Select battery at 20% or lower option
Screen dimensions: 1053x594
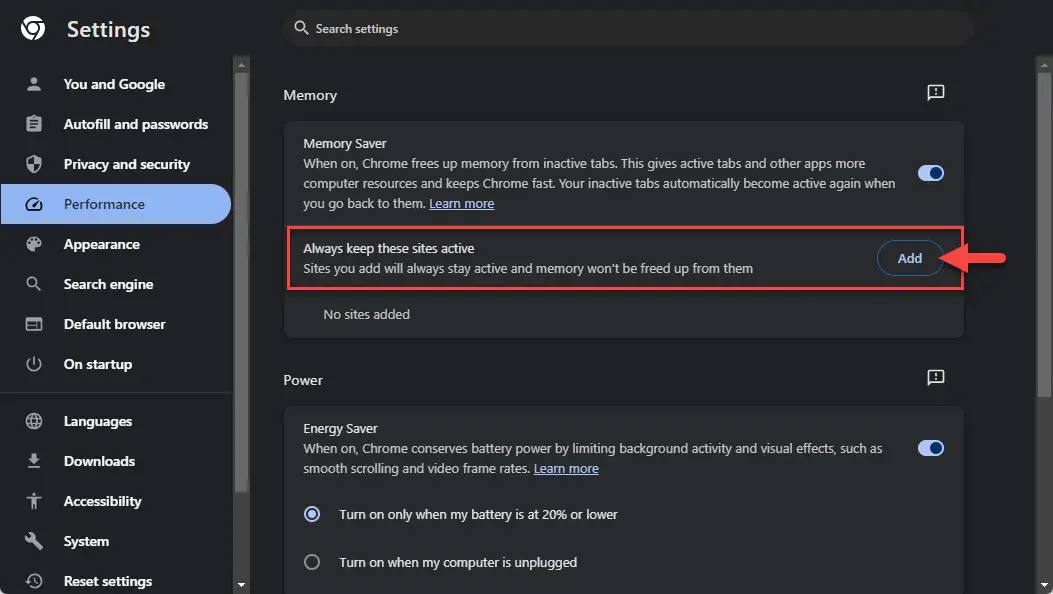311,513
